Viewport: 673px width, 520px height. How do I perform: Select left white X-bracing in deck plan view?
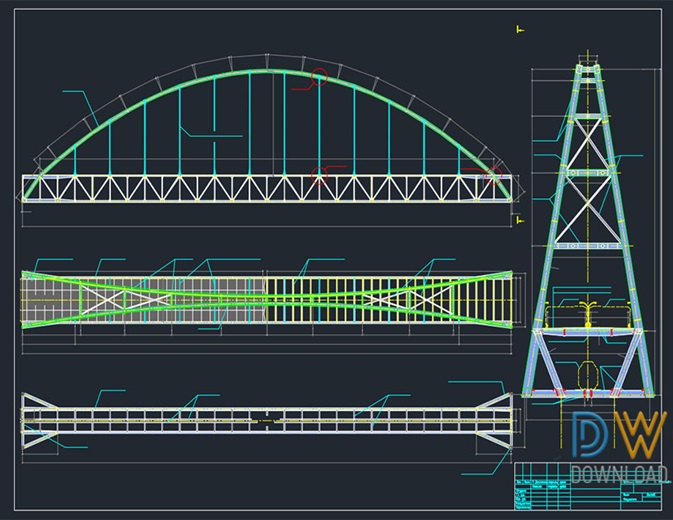[126, 300]
